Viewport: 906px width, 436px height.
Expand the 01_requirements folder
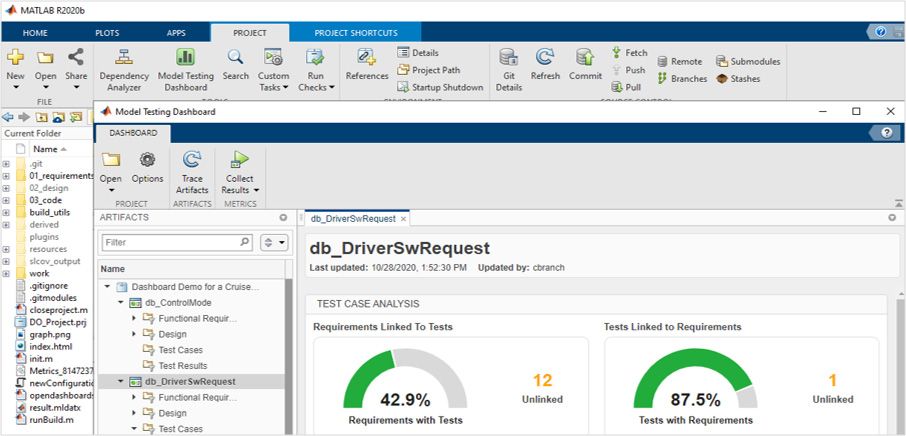[6, 176]
